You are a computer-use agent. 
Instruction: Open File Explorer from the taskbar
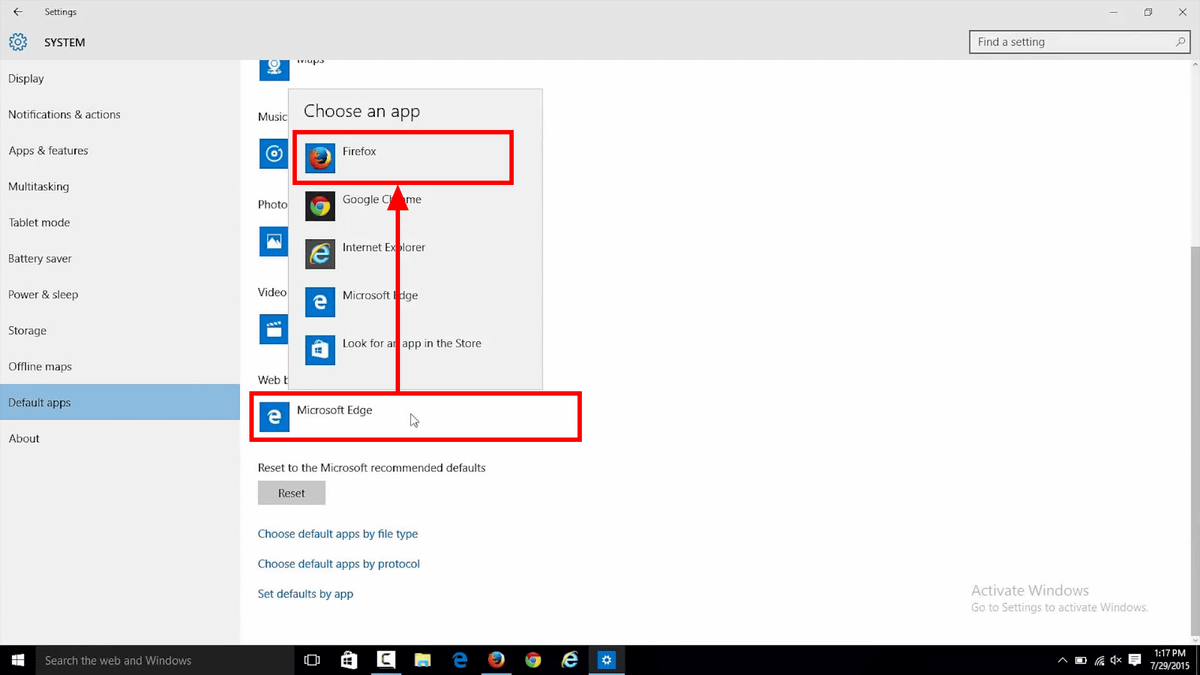422,660
